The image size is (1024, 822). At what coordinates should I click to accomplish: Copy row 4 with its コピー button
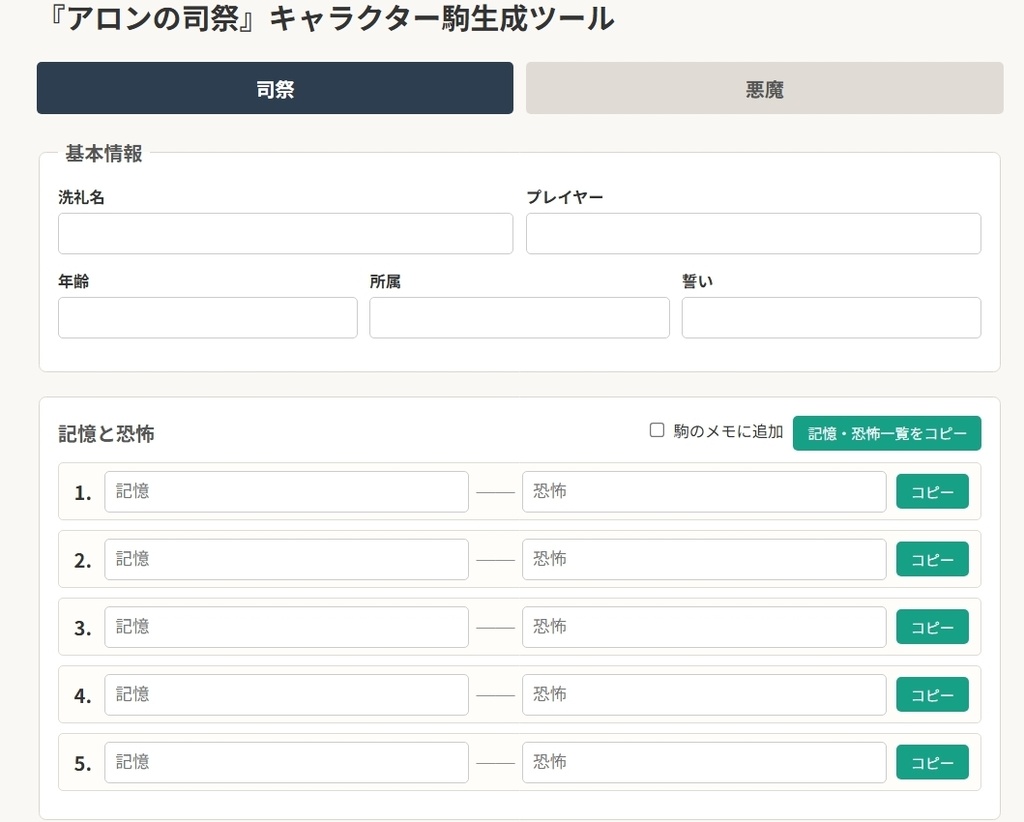932,695
